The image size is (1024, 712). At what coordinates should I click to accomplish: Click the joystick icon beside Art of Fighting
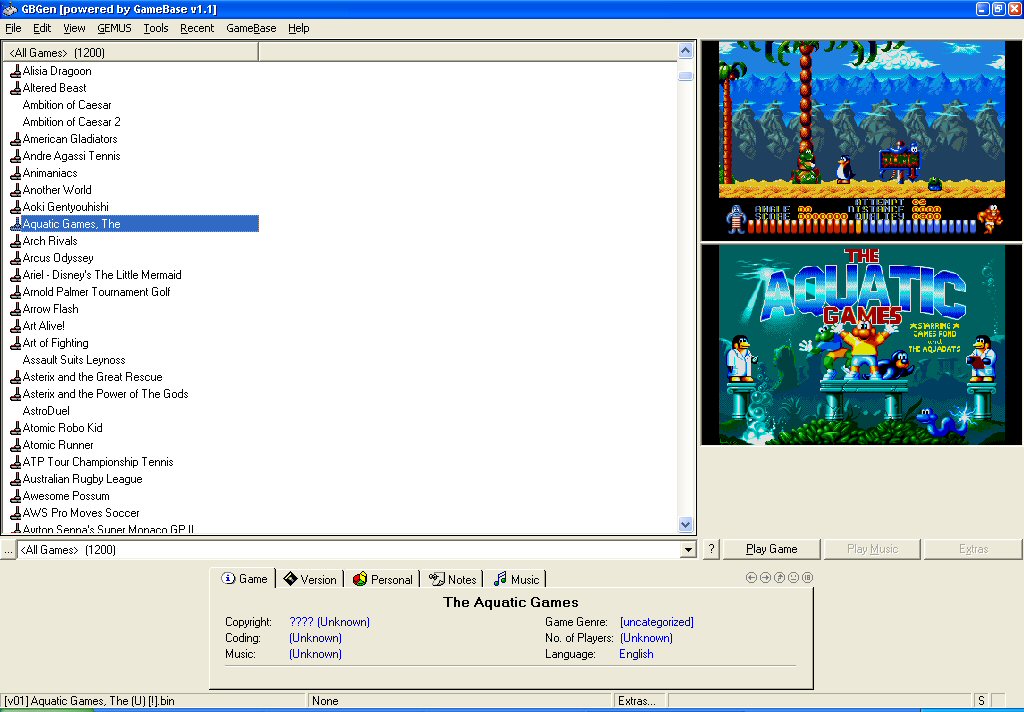coord(16,343)
